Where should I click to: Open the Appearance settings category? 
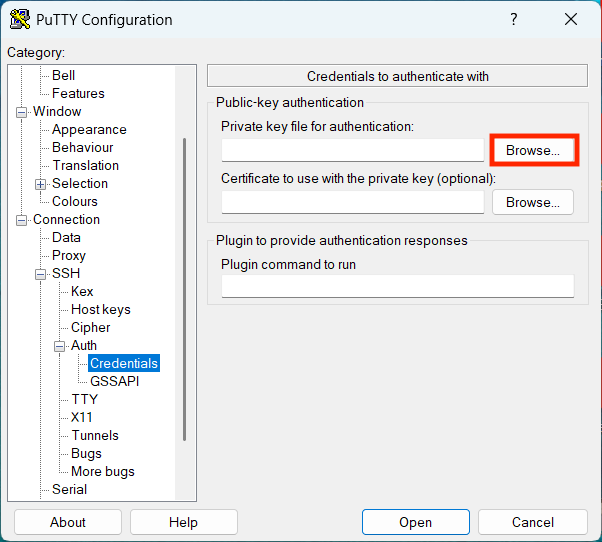89,129
